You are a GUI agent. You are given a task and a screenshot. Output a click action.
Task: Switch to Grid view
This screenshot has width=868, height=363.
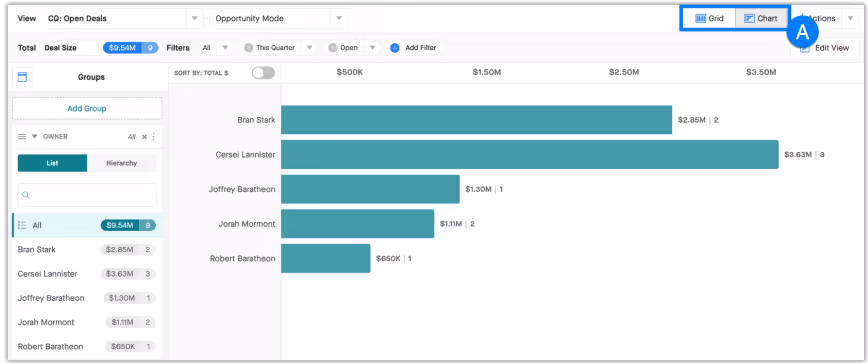pos(709,18)
